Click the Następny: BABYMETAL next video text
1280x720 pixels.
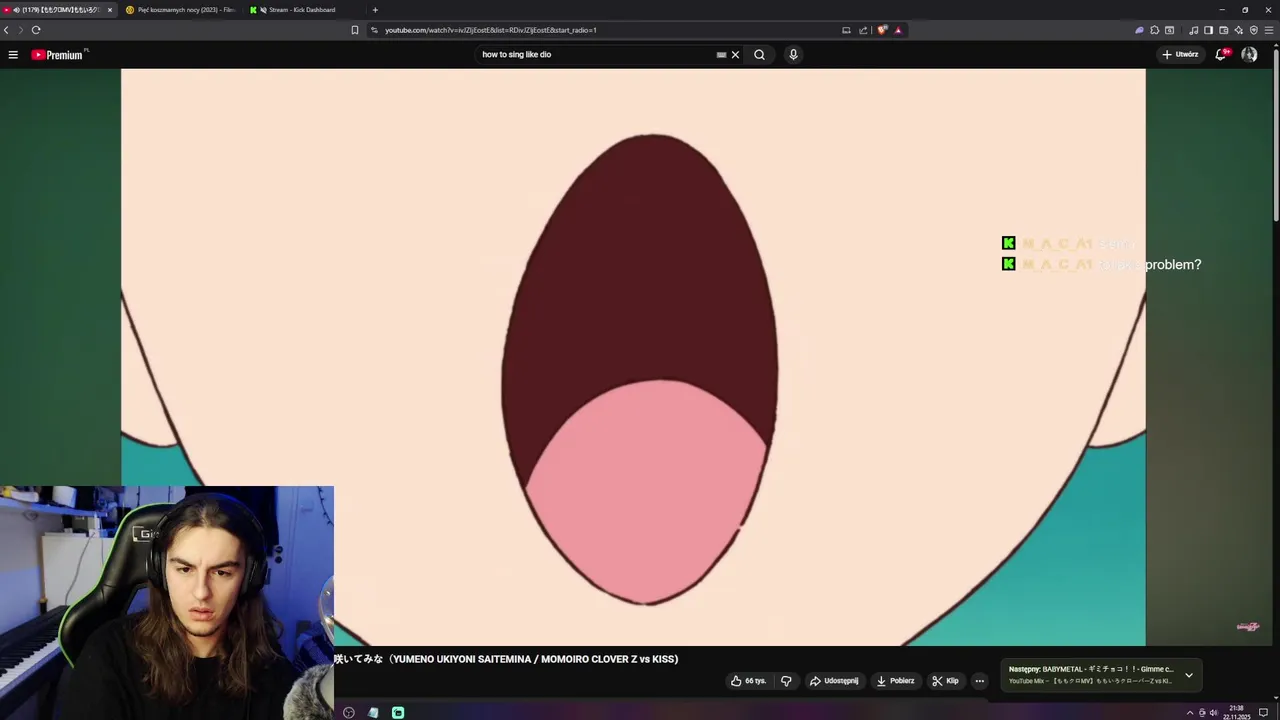(x=1091, y=669)
